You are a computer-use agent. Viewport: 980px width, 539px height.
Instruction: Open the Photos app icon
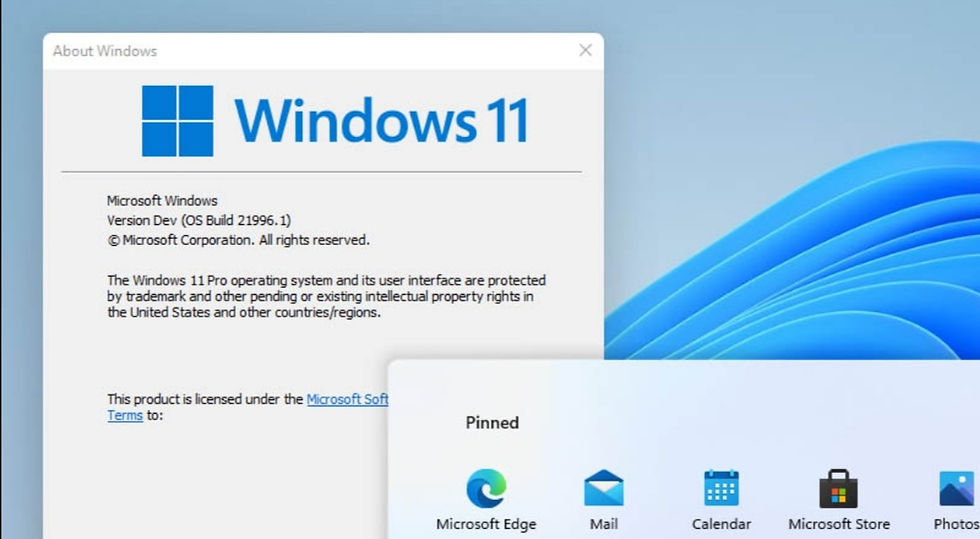click(957, 488)
